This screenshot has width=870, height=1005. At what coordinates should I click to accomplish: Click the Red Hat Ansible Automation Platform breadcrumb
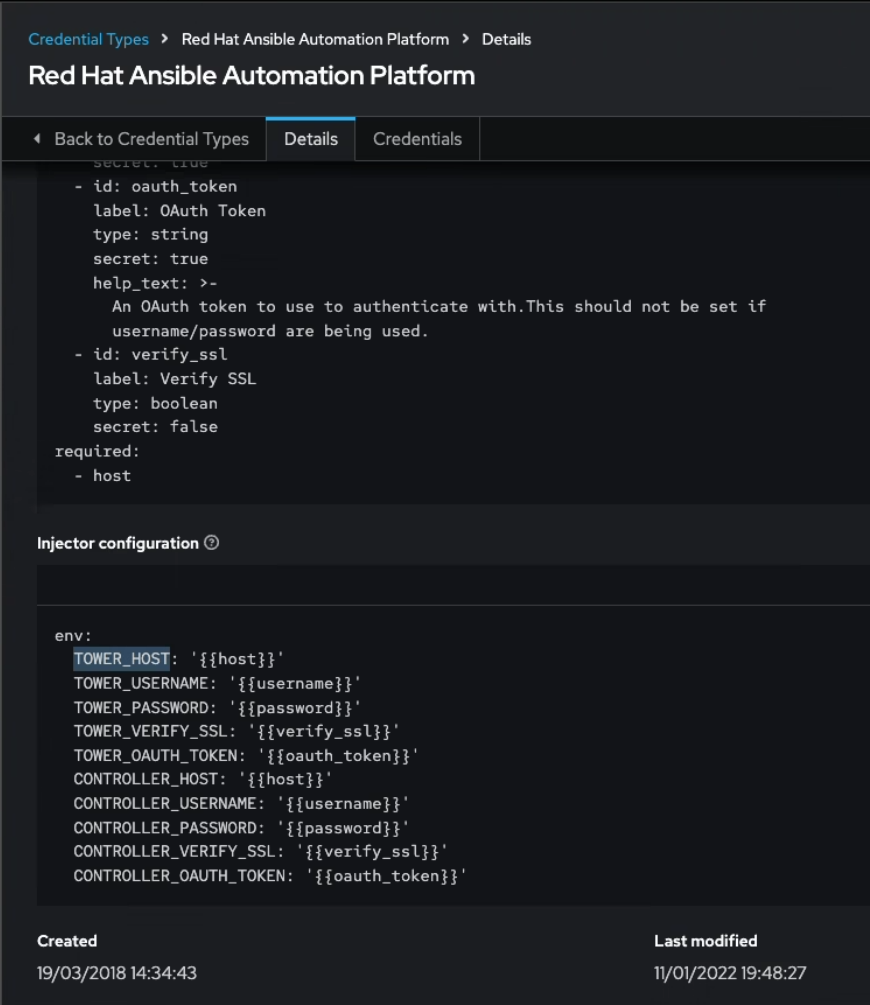(x=315, y=39)
